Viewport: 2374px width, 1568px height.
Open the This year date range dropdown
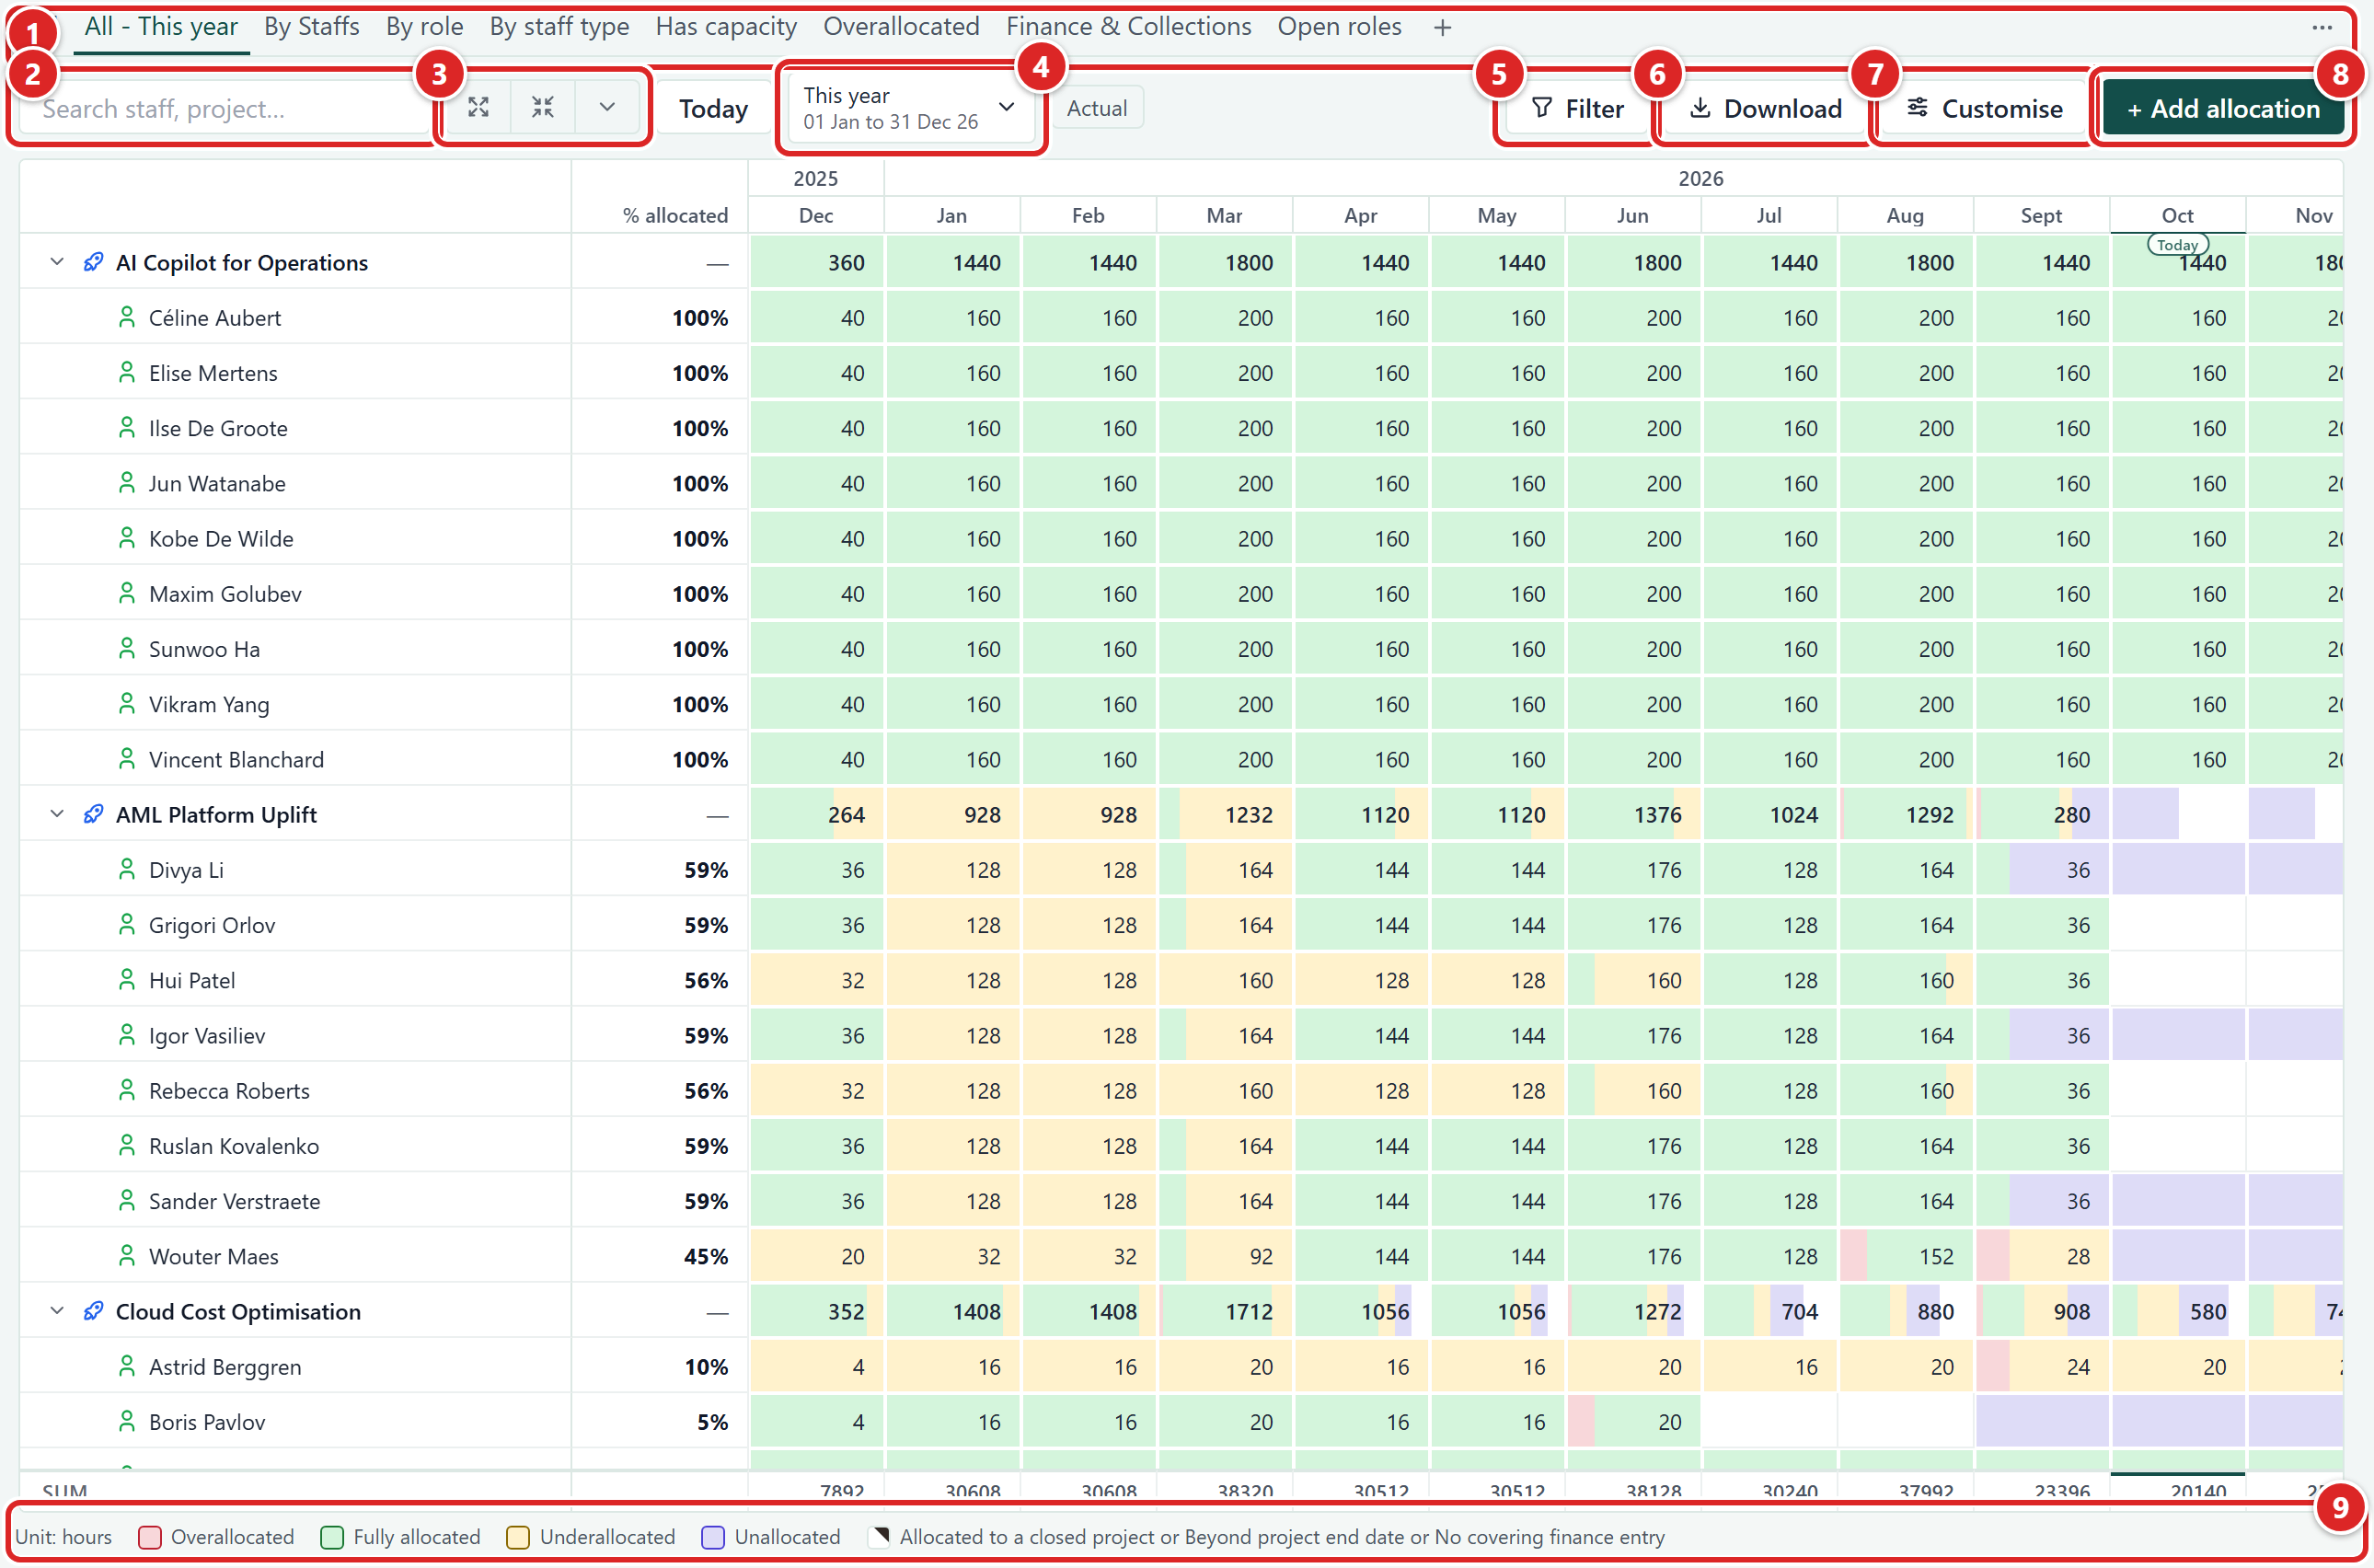click(x=911, y=108)
